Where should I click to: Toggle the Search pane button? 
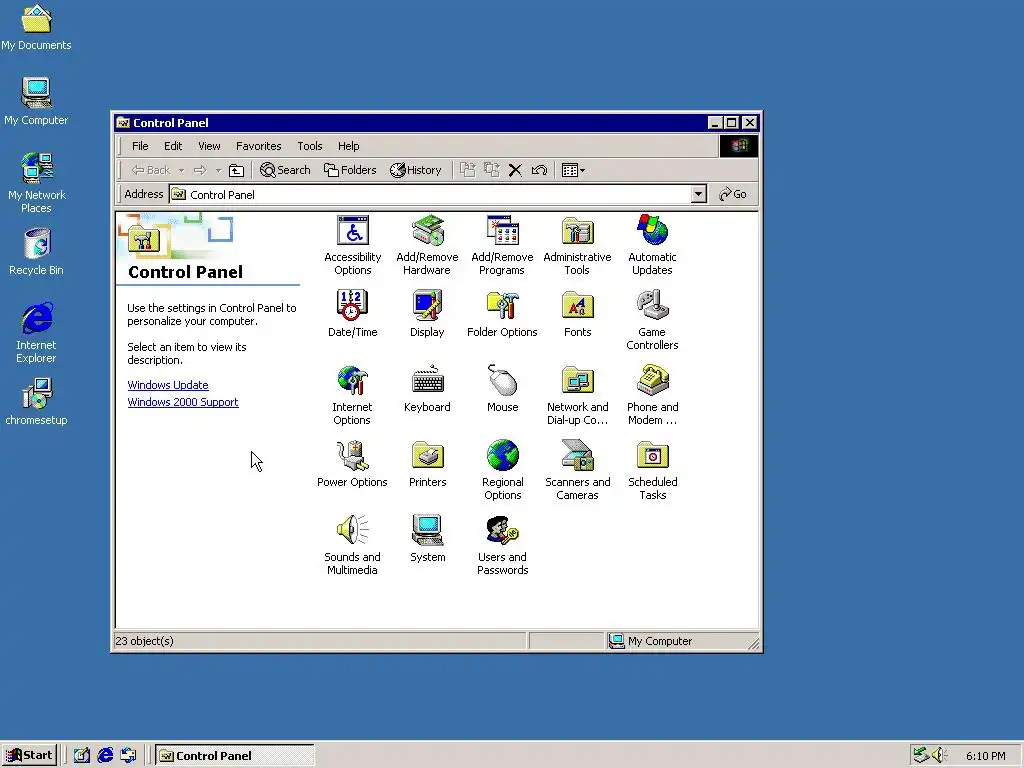tap(285, 170)
